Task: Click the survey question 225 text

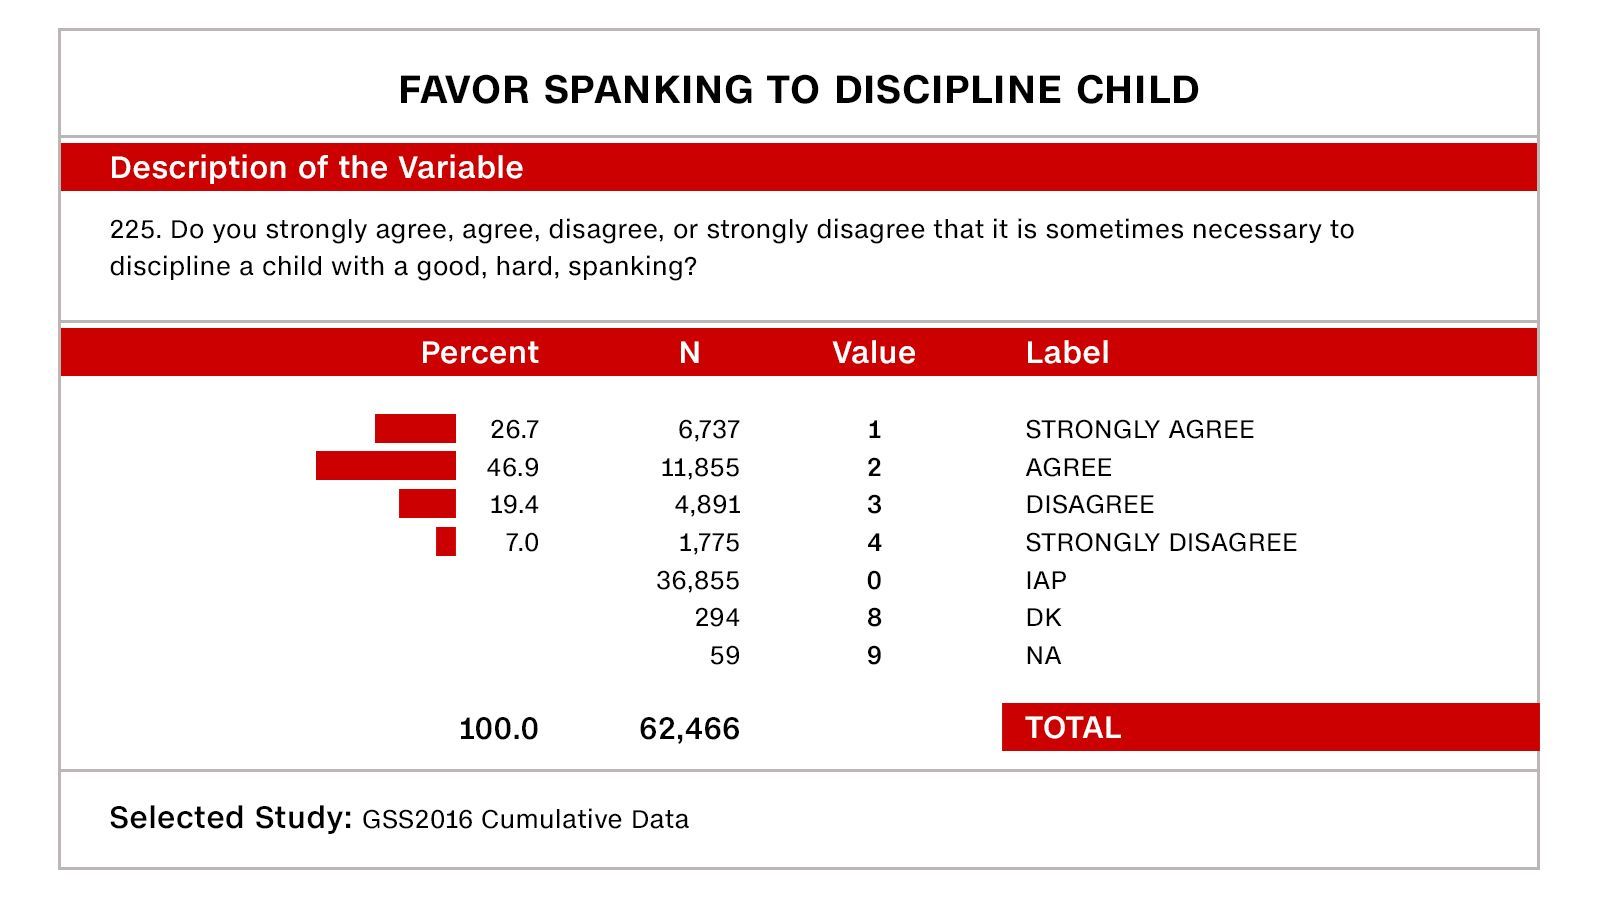Action: 730,247
